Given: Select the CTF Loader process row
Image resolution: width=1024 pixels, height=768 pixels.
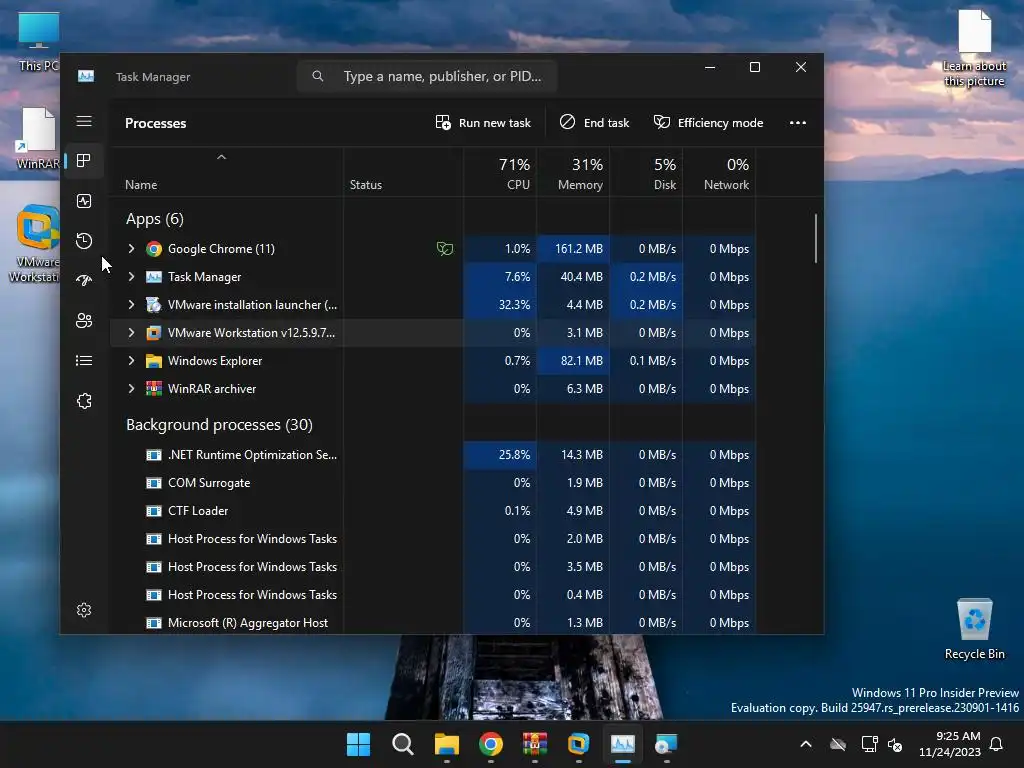Looking at the screenshot, I should (x=432, y=511).
